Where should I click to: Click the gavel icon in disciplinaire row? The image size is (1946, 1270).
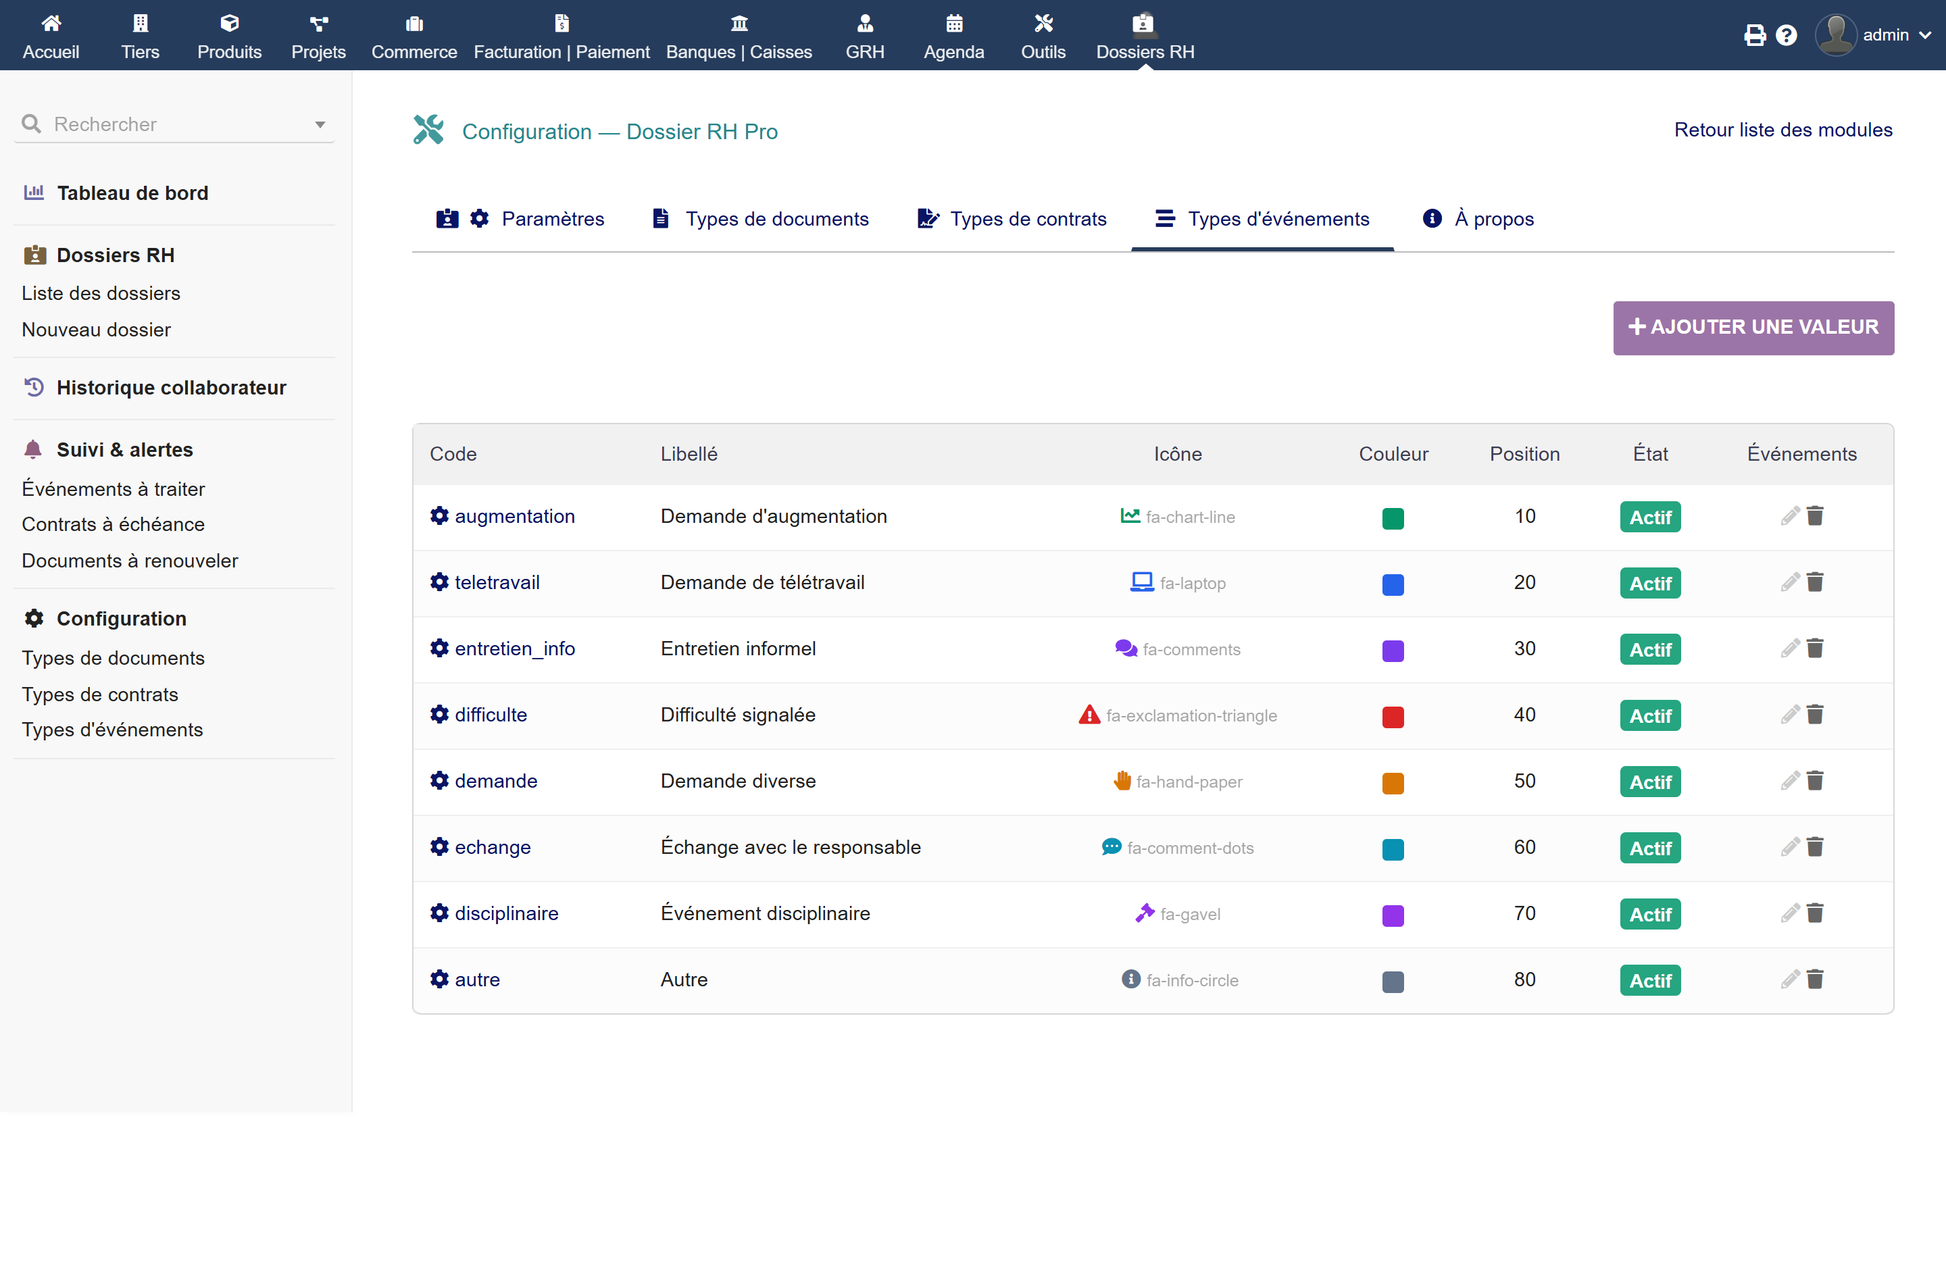tap(1145, 913)
